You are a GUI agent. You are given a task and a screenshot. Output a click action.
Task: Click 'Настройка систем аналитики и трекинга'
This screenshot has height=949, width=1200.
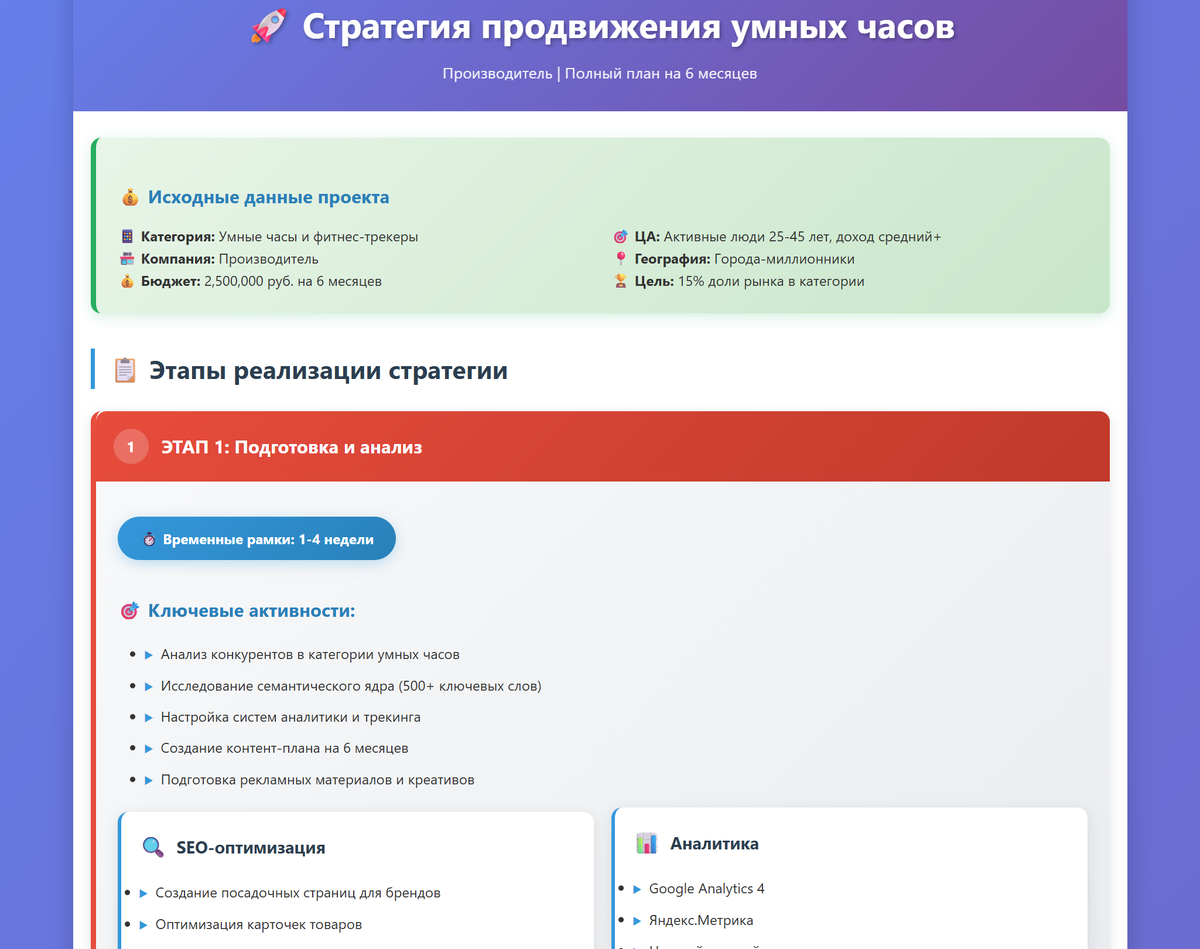(291, 717)
